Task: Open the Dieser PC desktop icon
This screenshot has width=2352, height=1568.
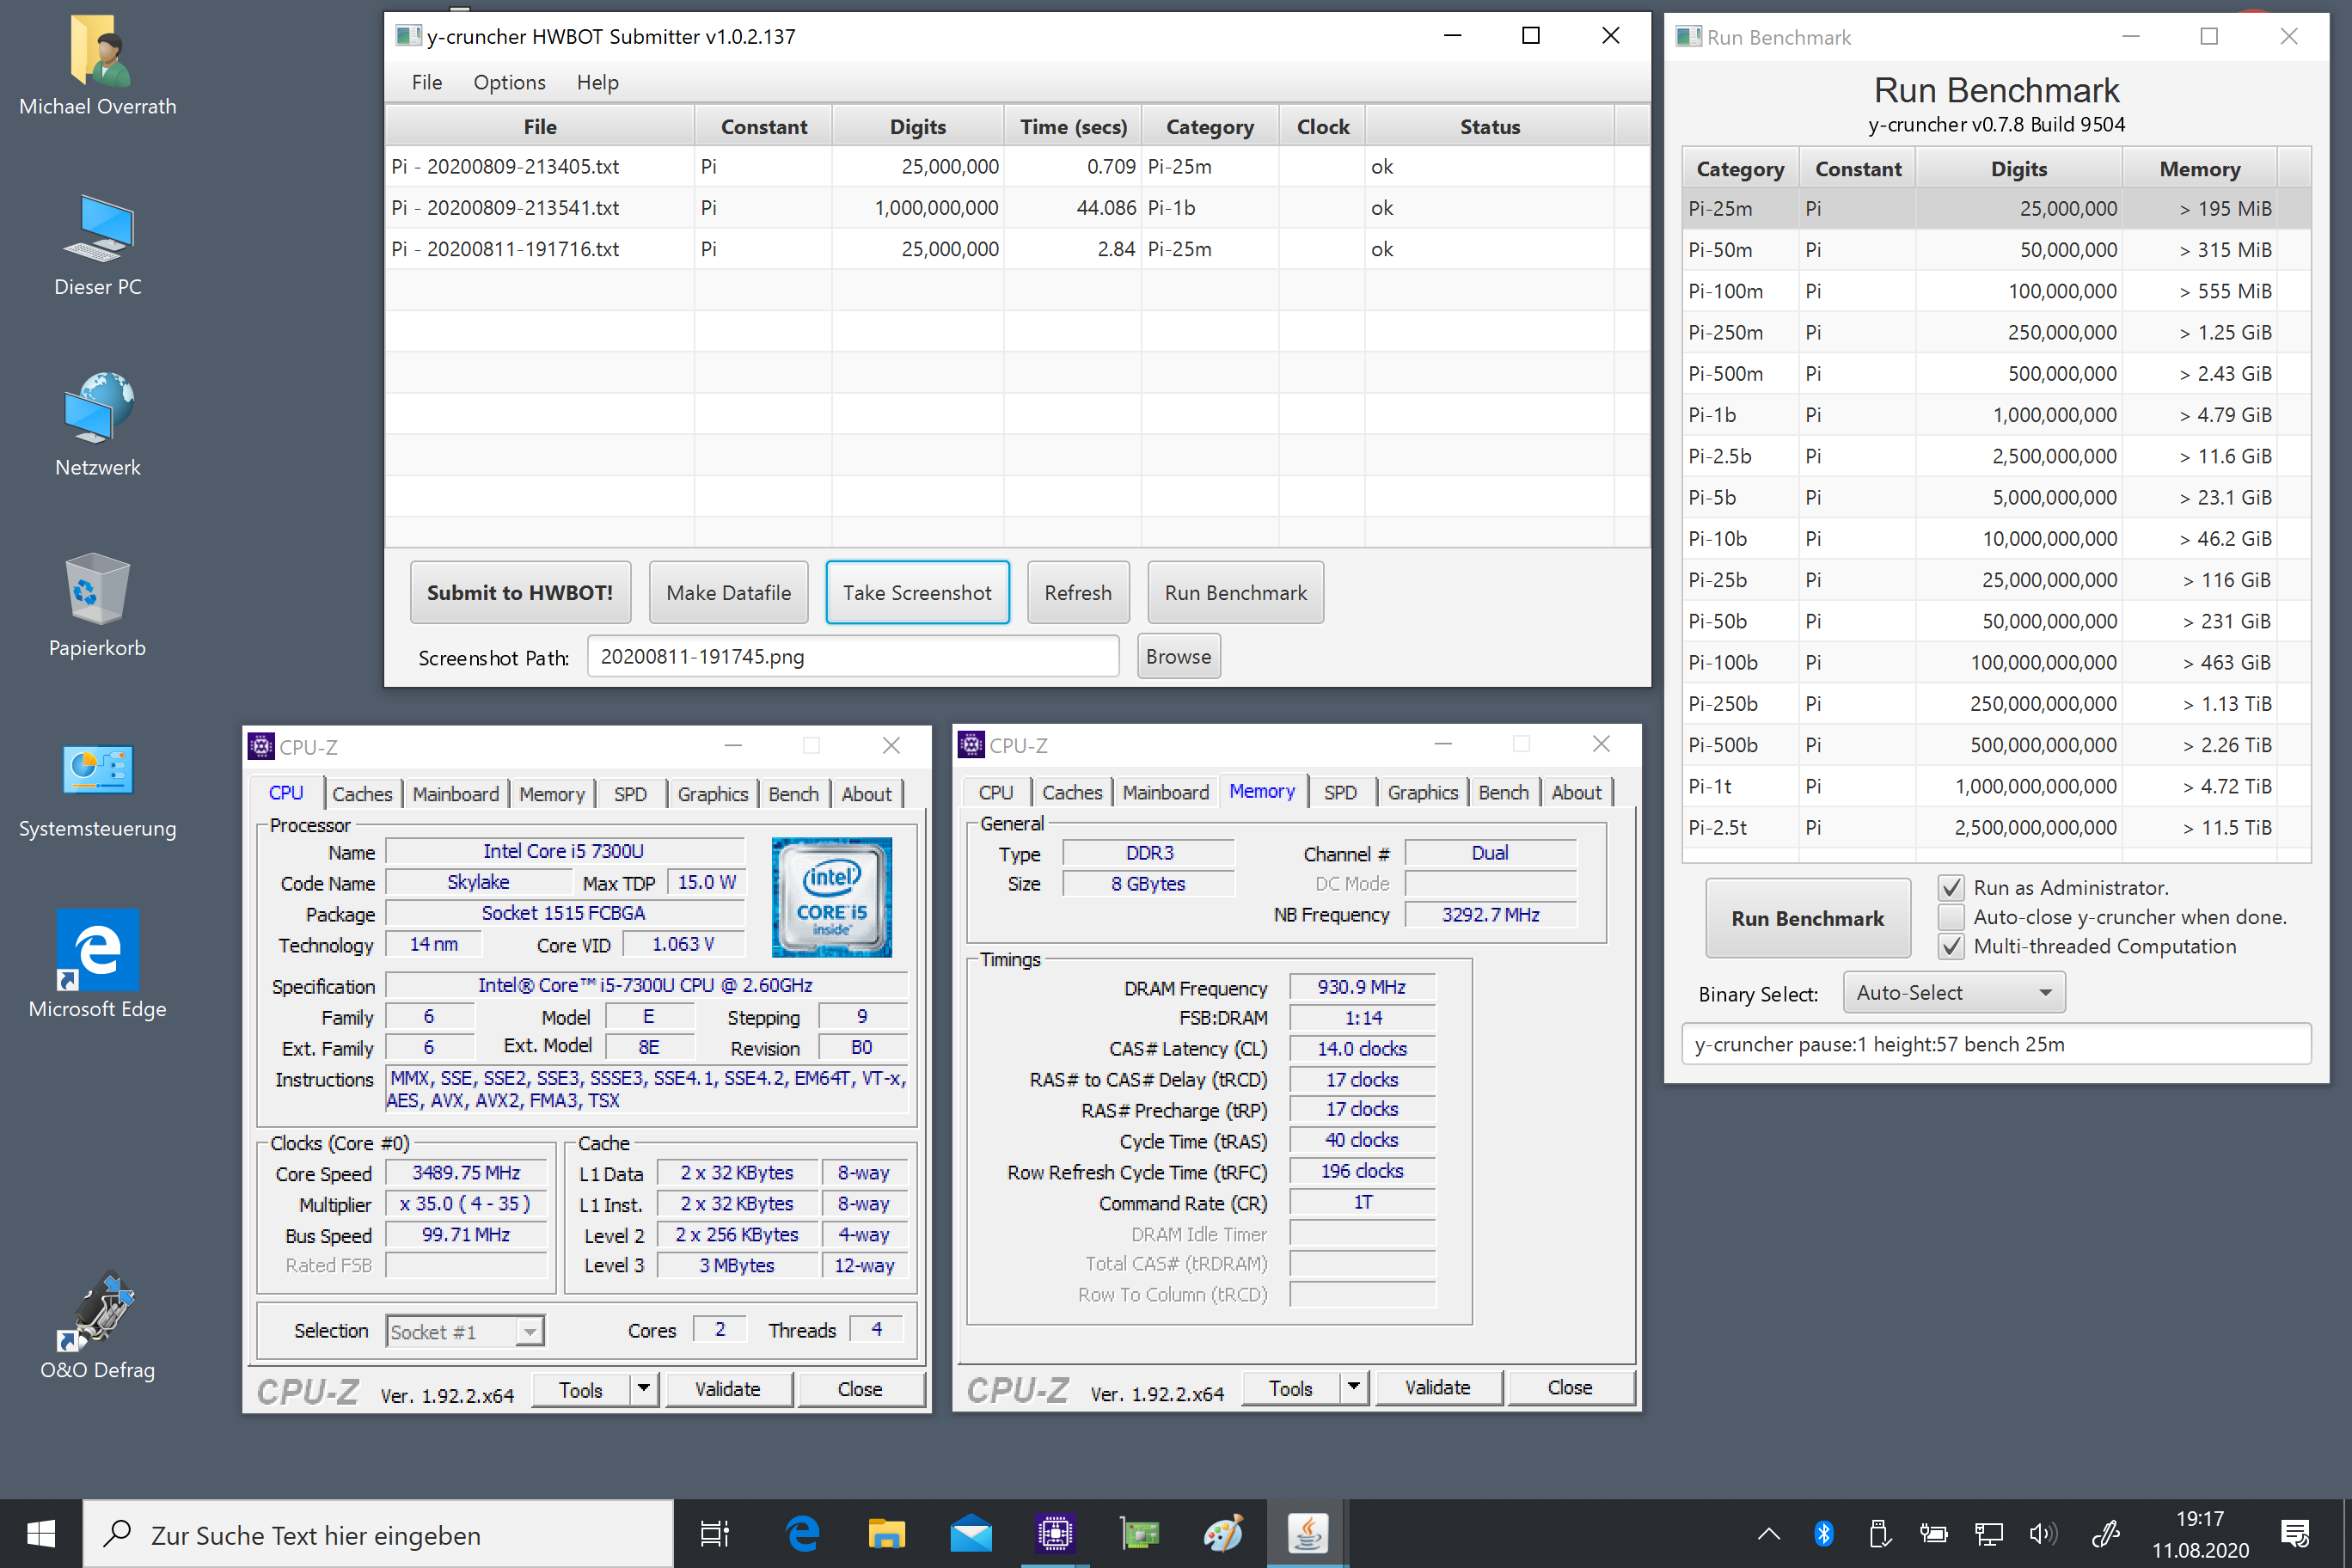Action: pos(98,229)
